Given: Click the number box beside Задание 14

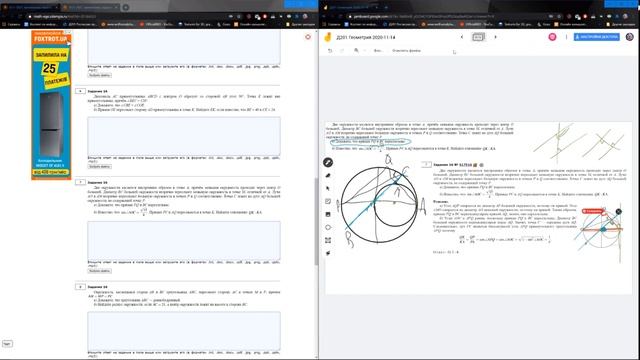Looking at the screenshot, I should 80,91.
